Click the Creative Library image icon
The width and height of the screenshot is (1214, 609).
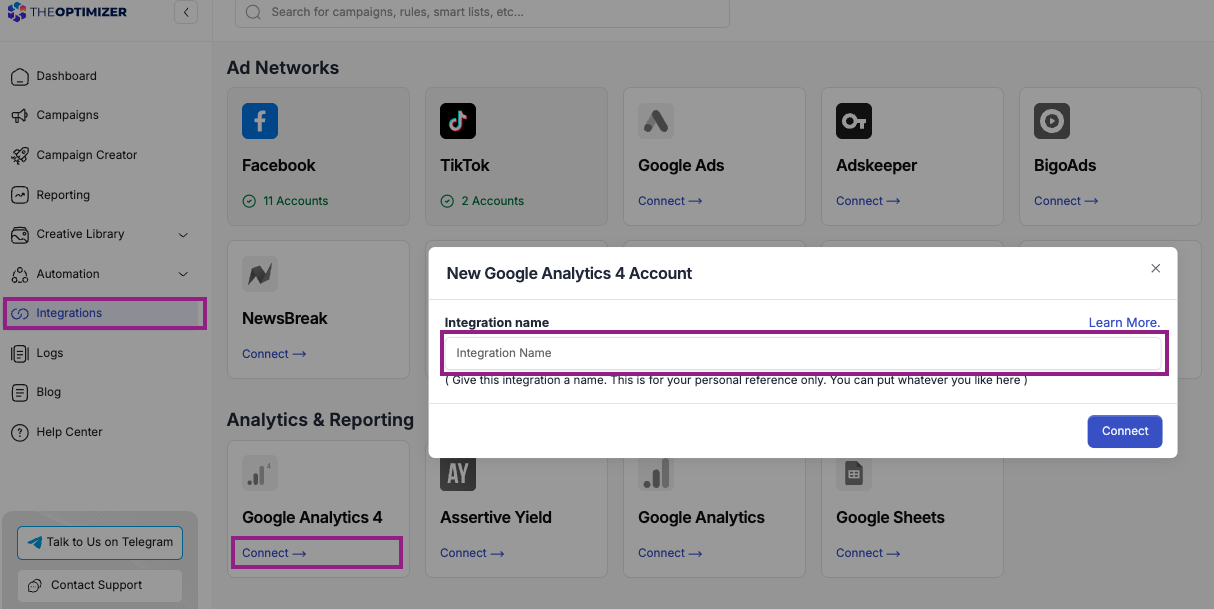click(x=19, y=235)
